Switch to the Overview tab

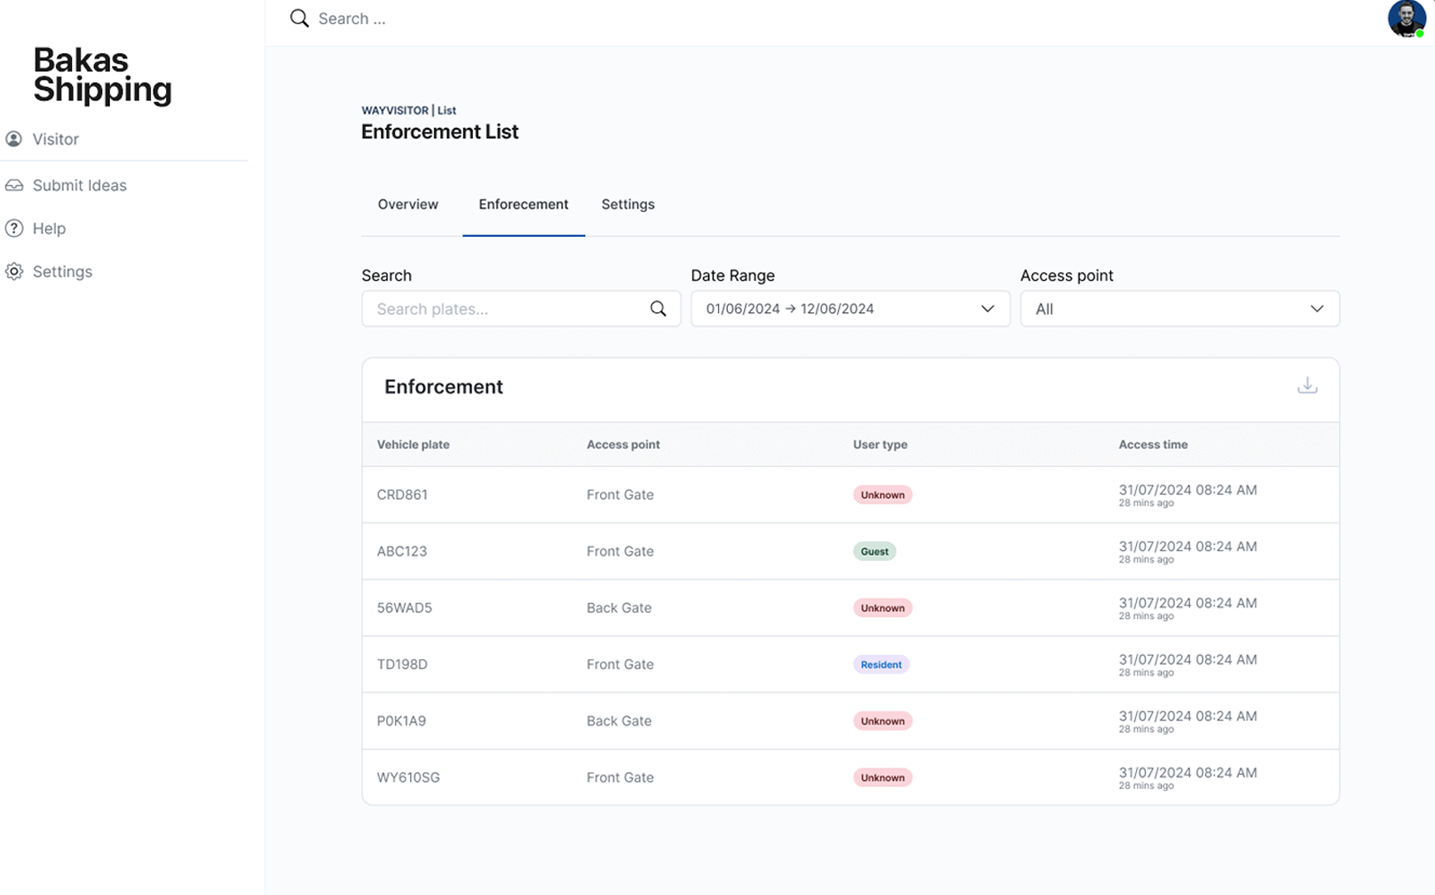tap(407, 204)
